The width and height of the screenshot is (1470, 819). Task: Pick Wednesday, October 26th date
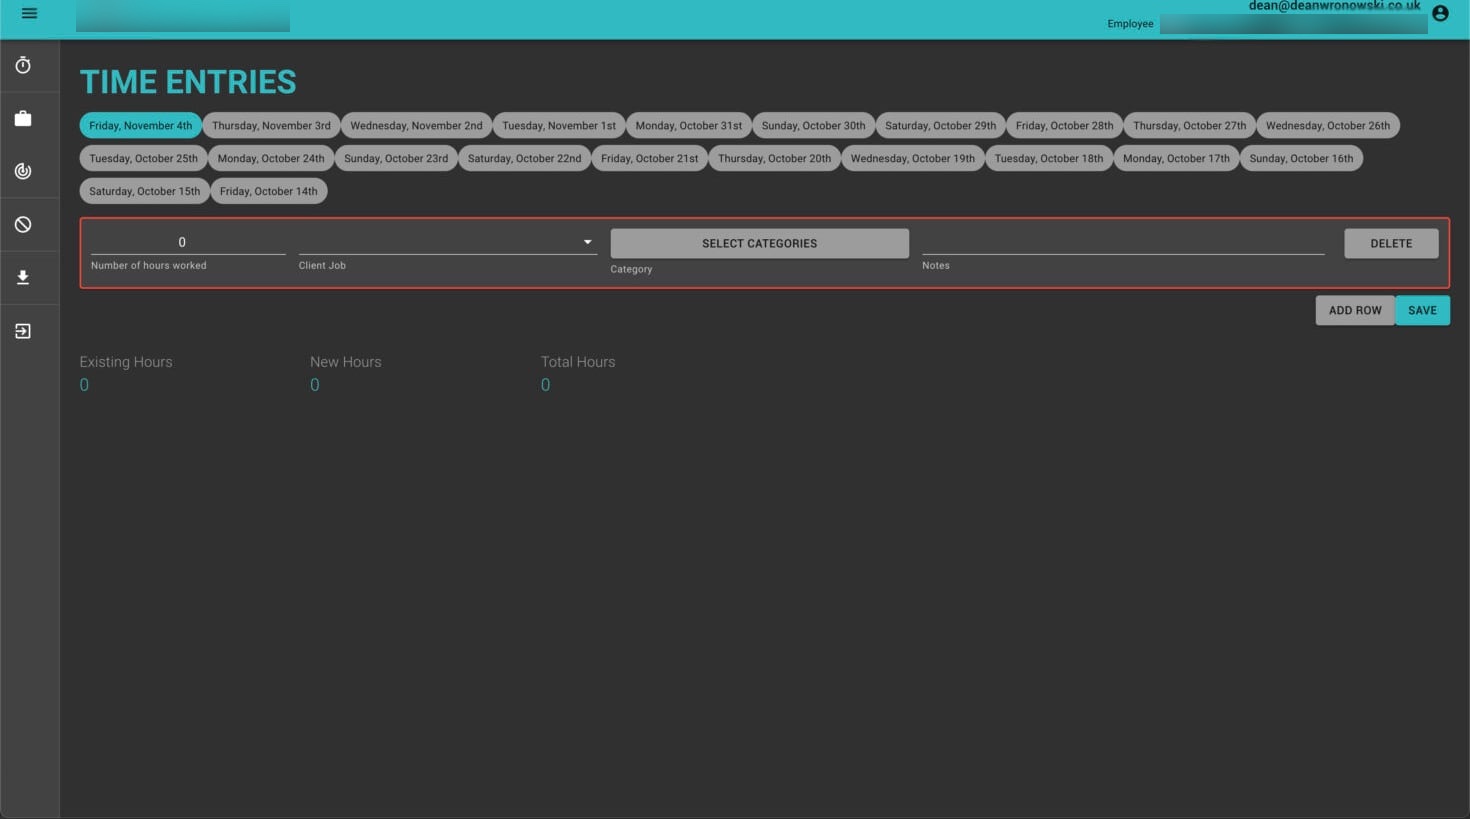coord(1328,126)
